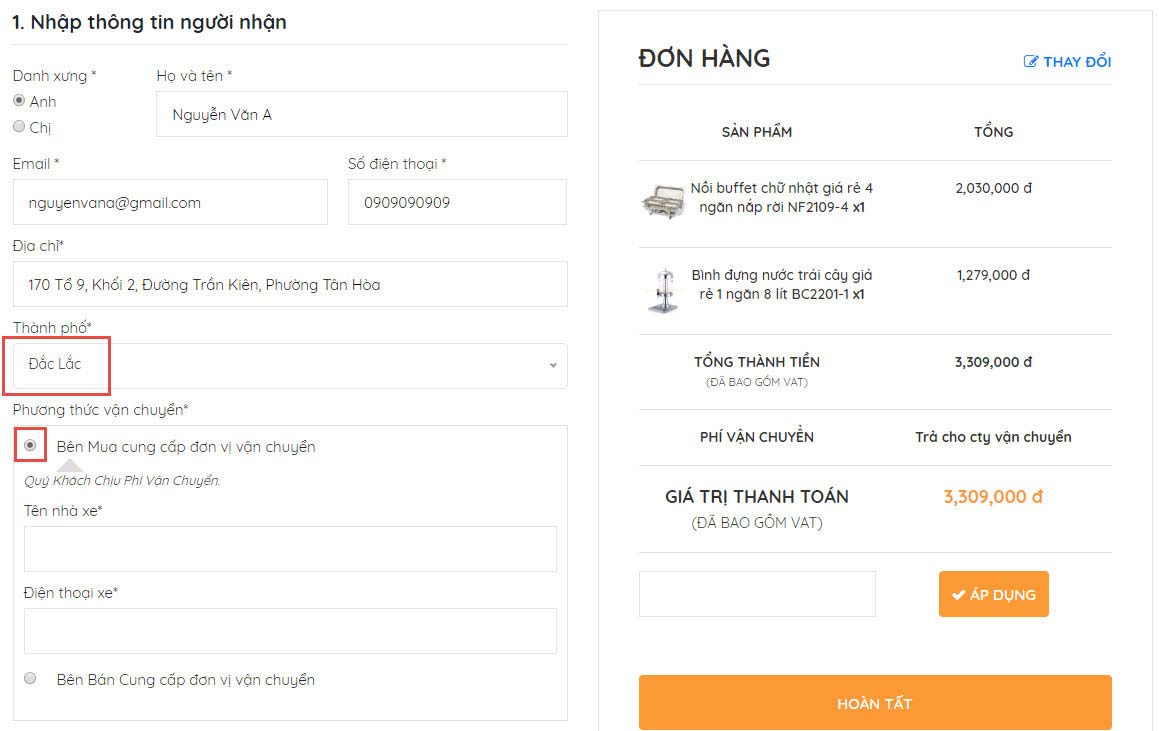Screen dimensions: 1159x731
Task: Focus the Email input field
Action: (x=170, y=203)
